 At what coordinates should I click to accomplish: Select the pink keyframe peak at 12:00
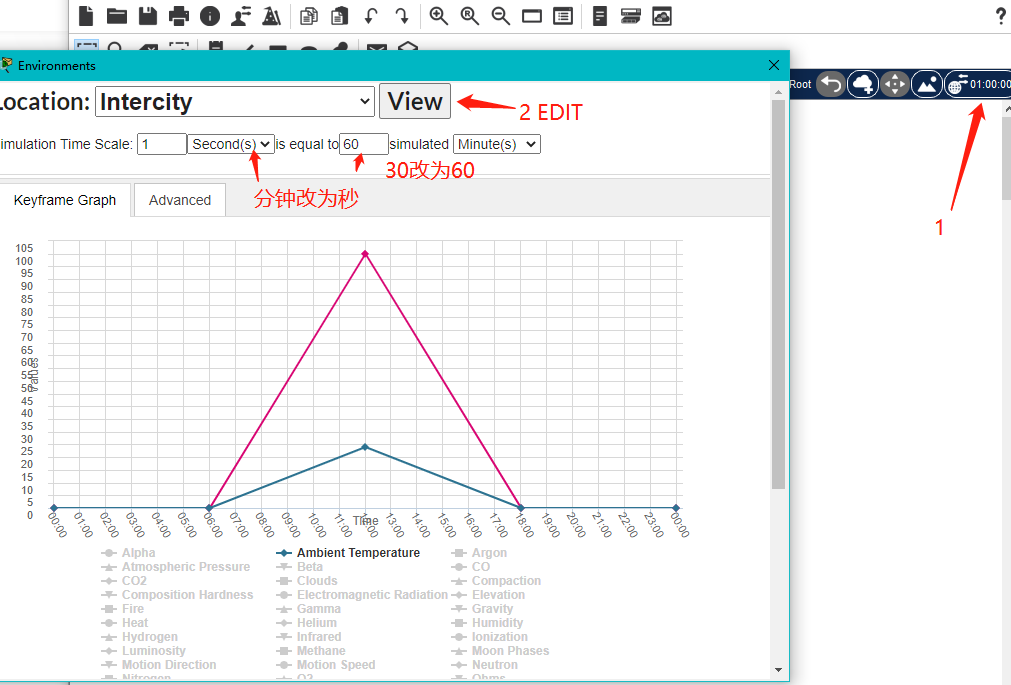coord(365,253)
